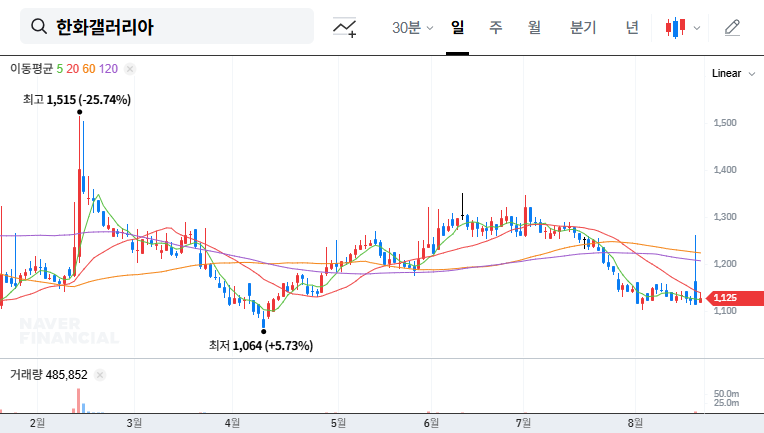Click the 최저 1,064 low label
Screen dimensions: 764x433
pyautogui.click(x=261, y=345)
